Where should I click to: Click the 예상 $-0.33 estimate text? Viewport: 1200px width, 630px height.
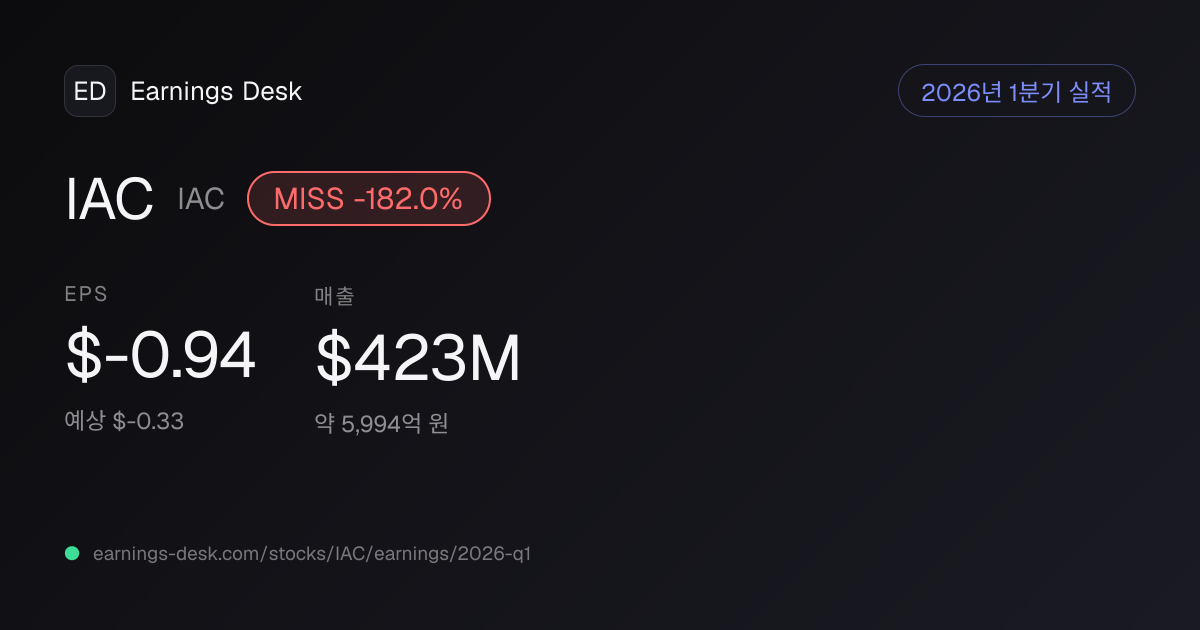click(x=124, y=421)
